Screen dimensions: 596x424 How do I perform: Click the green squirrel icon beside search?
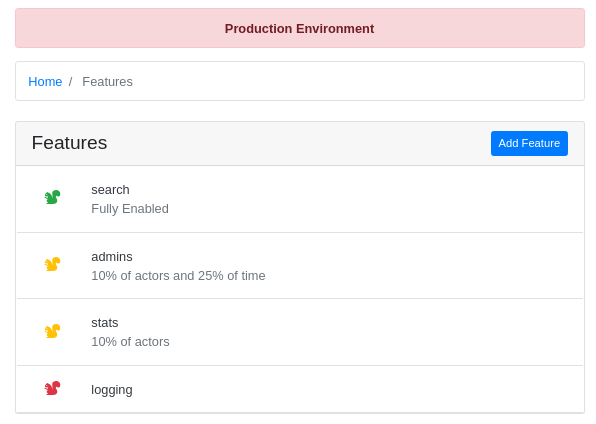(52, 197)
